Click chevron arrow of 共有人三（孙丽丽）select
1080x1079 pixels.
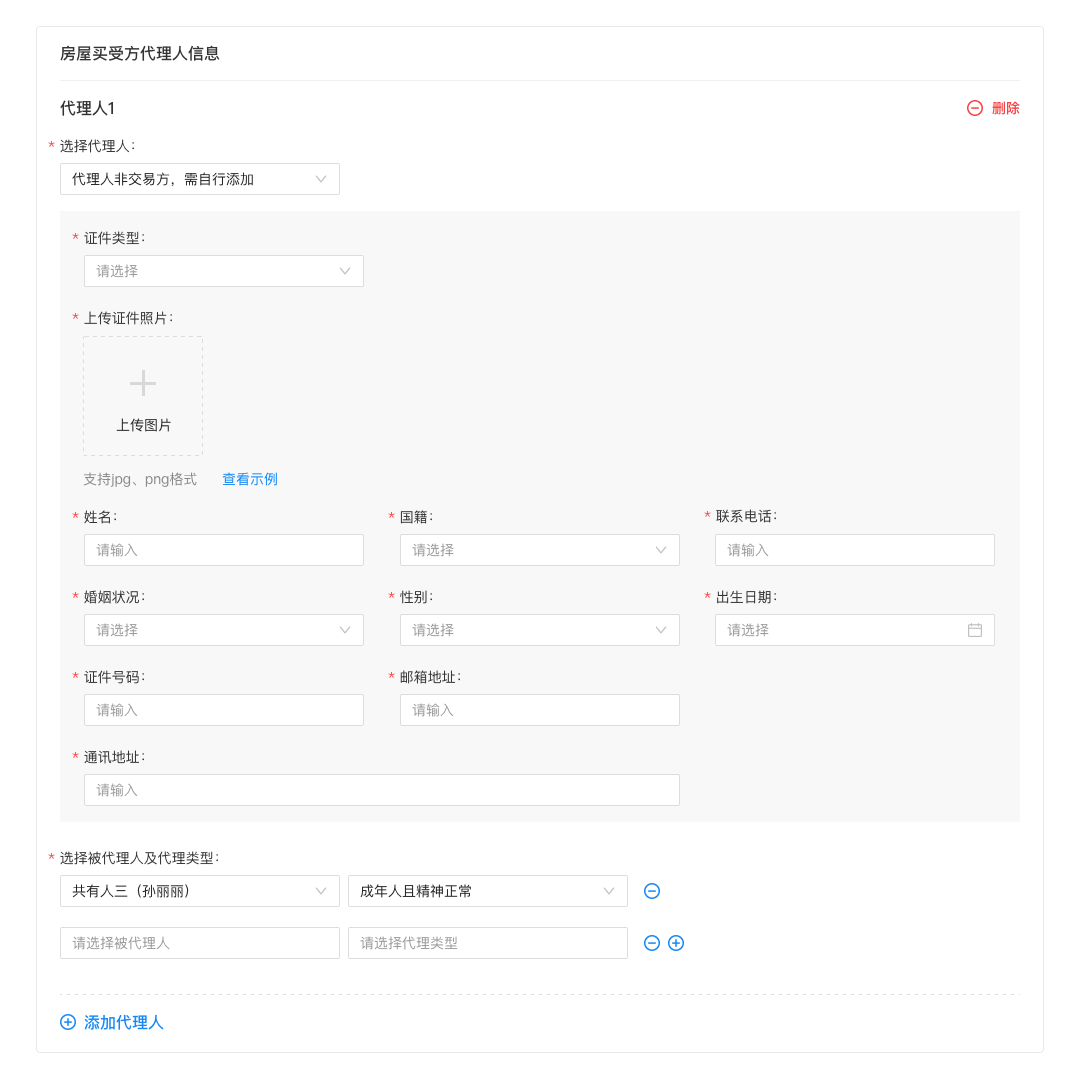coord(320,891)
